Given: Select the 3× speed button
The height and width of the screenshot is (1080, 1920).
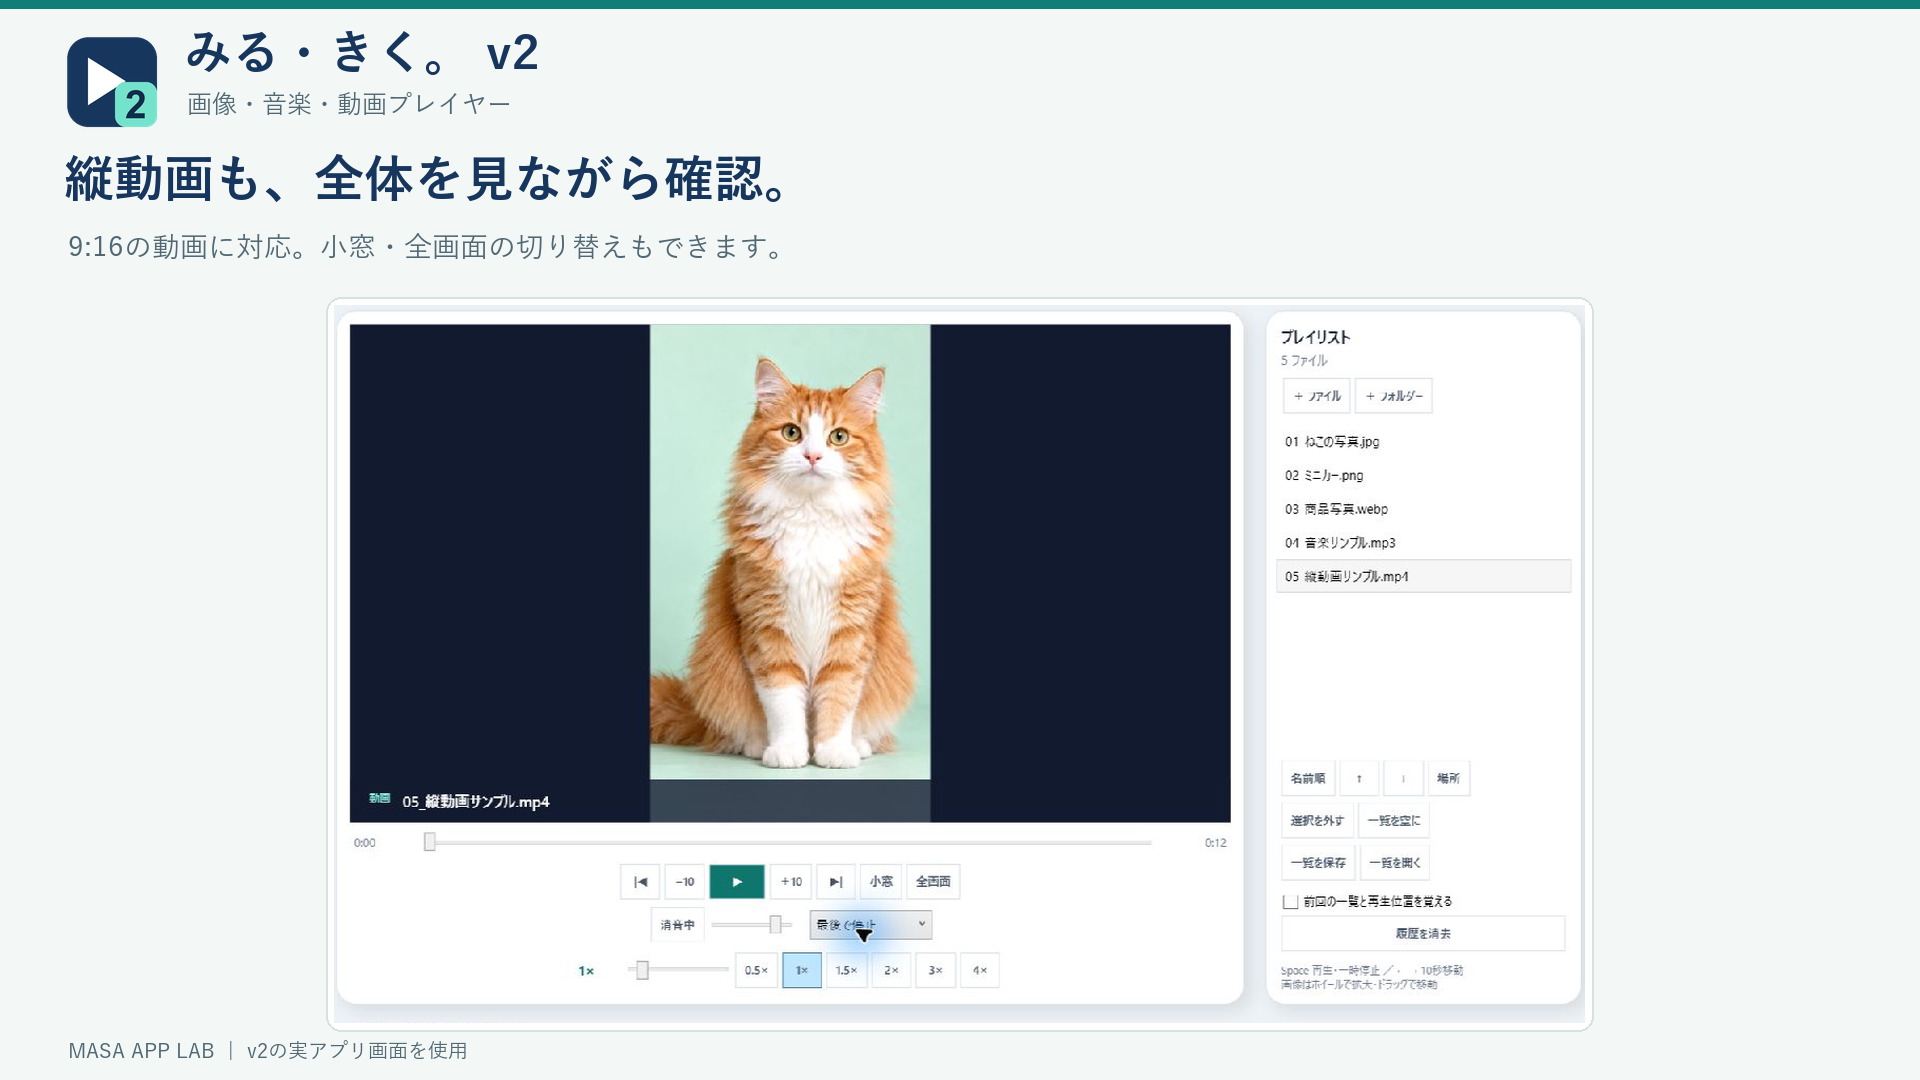Looking at the screenshot, I should coord(935,970).
